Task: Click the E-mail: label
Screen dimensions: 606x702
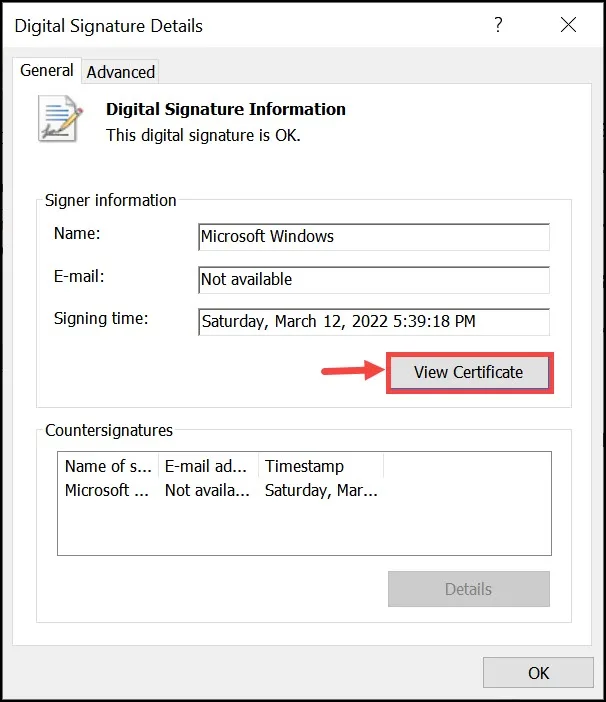Action: click(79, 276)
